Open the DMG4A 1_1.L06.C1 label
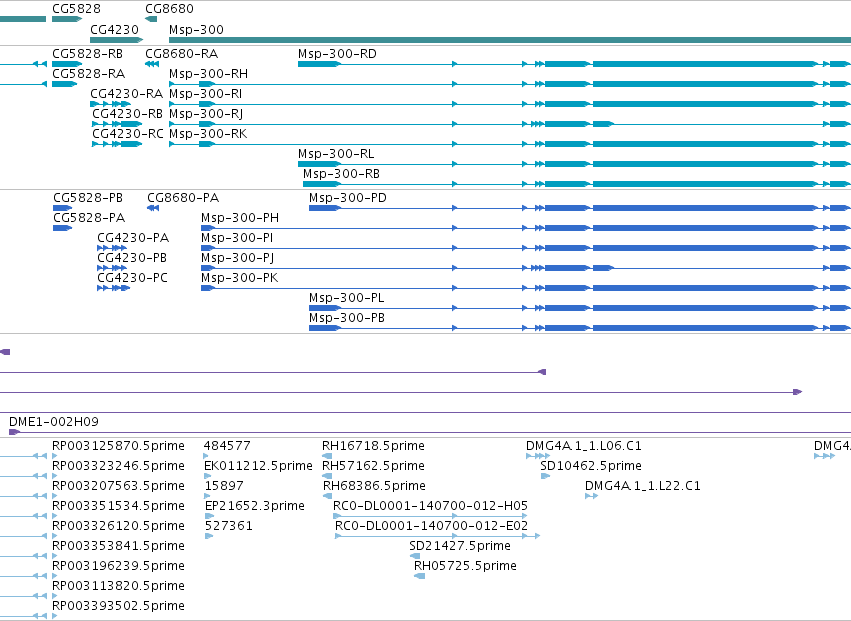This screenshot has width=851, height=621. click(584, 446)
